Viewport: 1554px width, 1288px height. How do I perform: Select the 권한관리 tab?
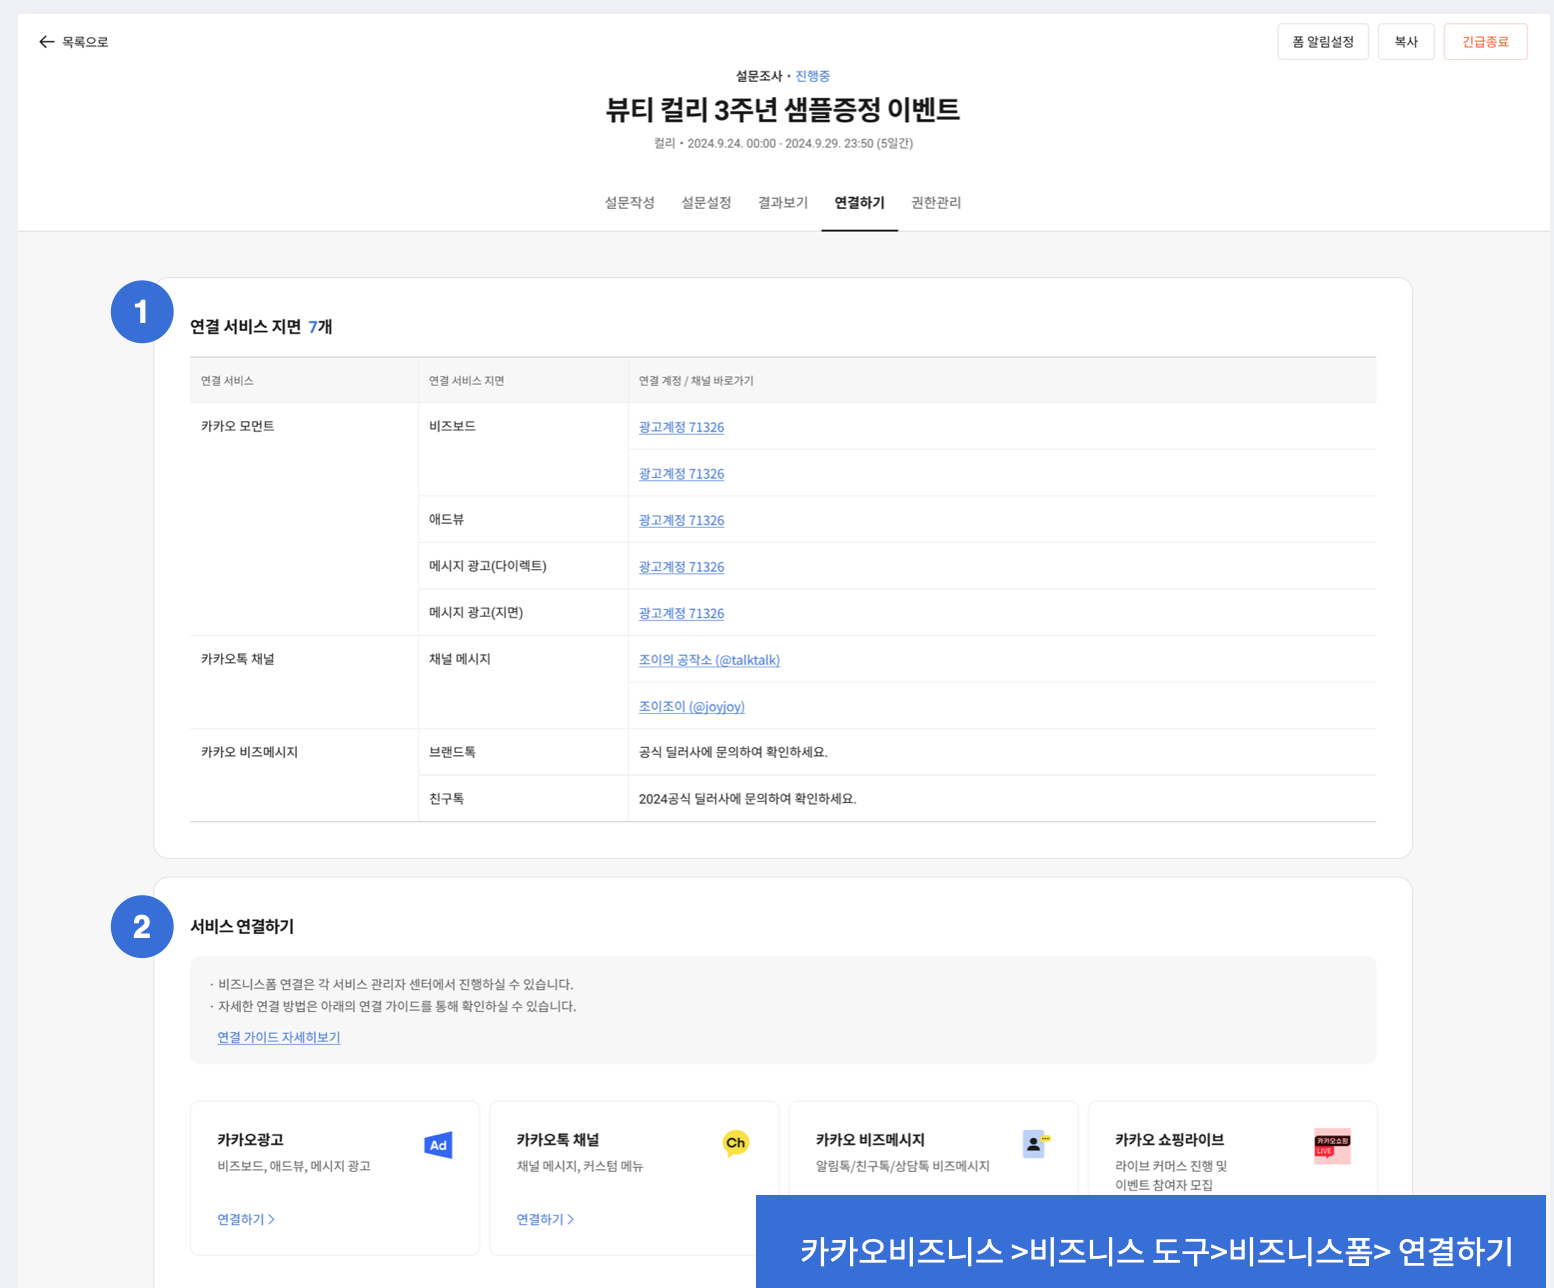tap(935, 203)
